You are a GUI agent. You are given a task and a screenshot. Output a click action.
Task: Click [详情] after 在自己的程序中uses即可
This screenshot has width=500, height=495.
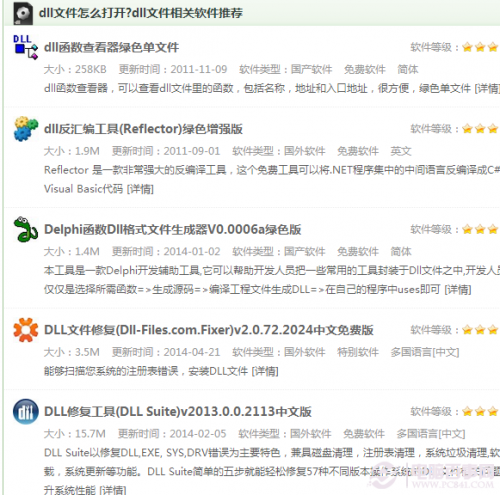458,289
